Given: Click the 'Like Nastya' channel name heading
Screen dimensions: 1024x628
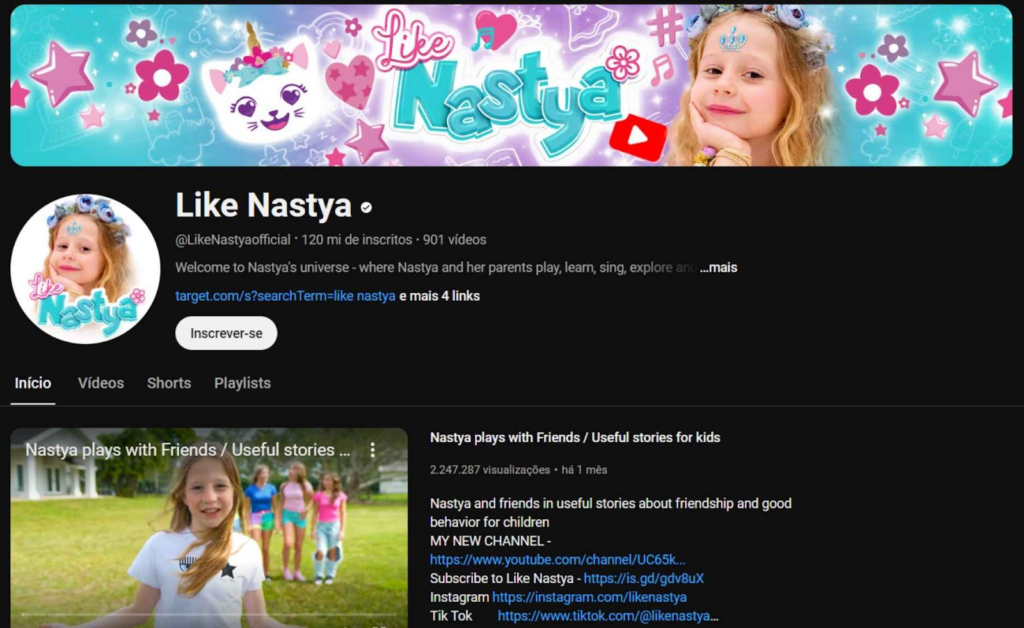Looking at the screenshot, I should coord(263,205).
